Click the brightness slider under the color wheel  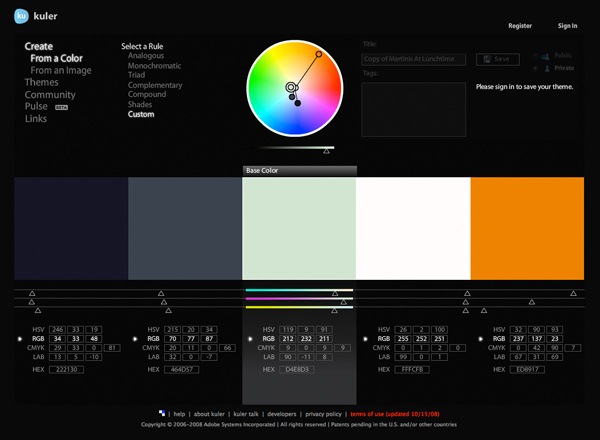click(327, 149)
